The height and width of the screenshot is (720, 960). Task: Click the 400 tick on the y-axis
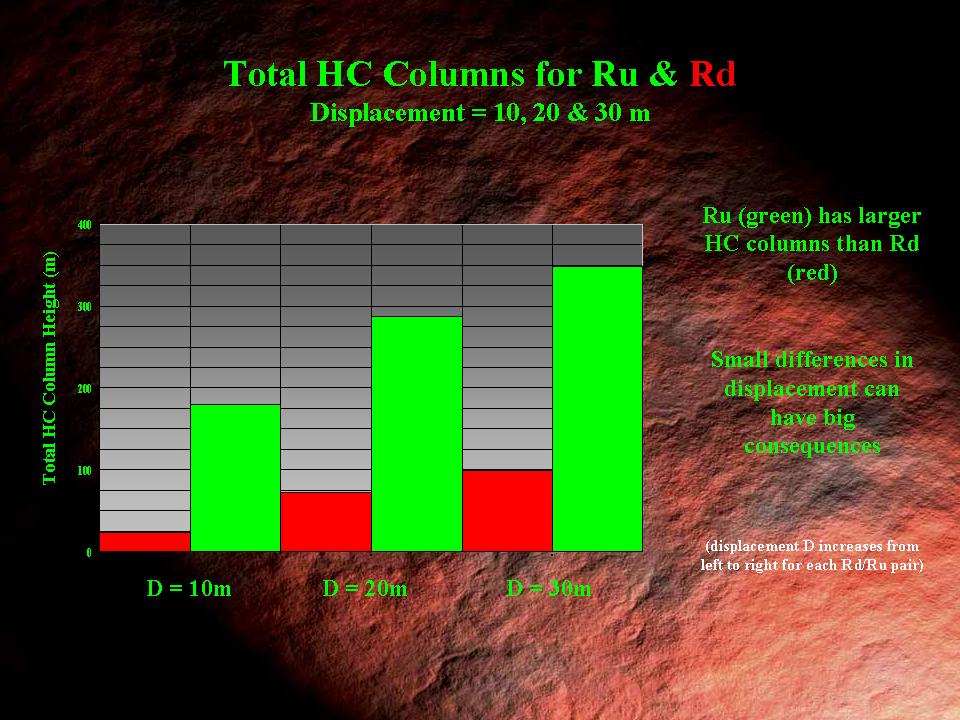tap(85, 225)
